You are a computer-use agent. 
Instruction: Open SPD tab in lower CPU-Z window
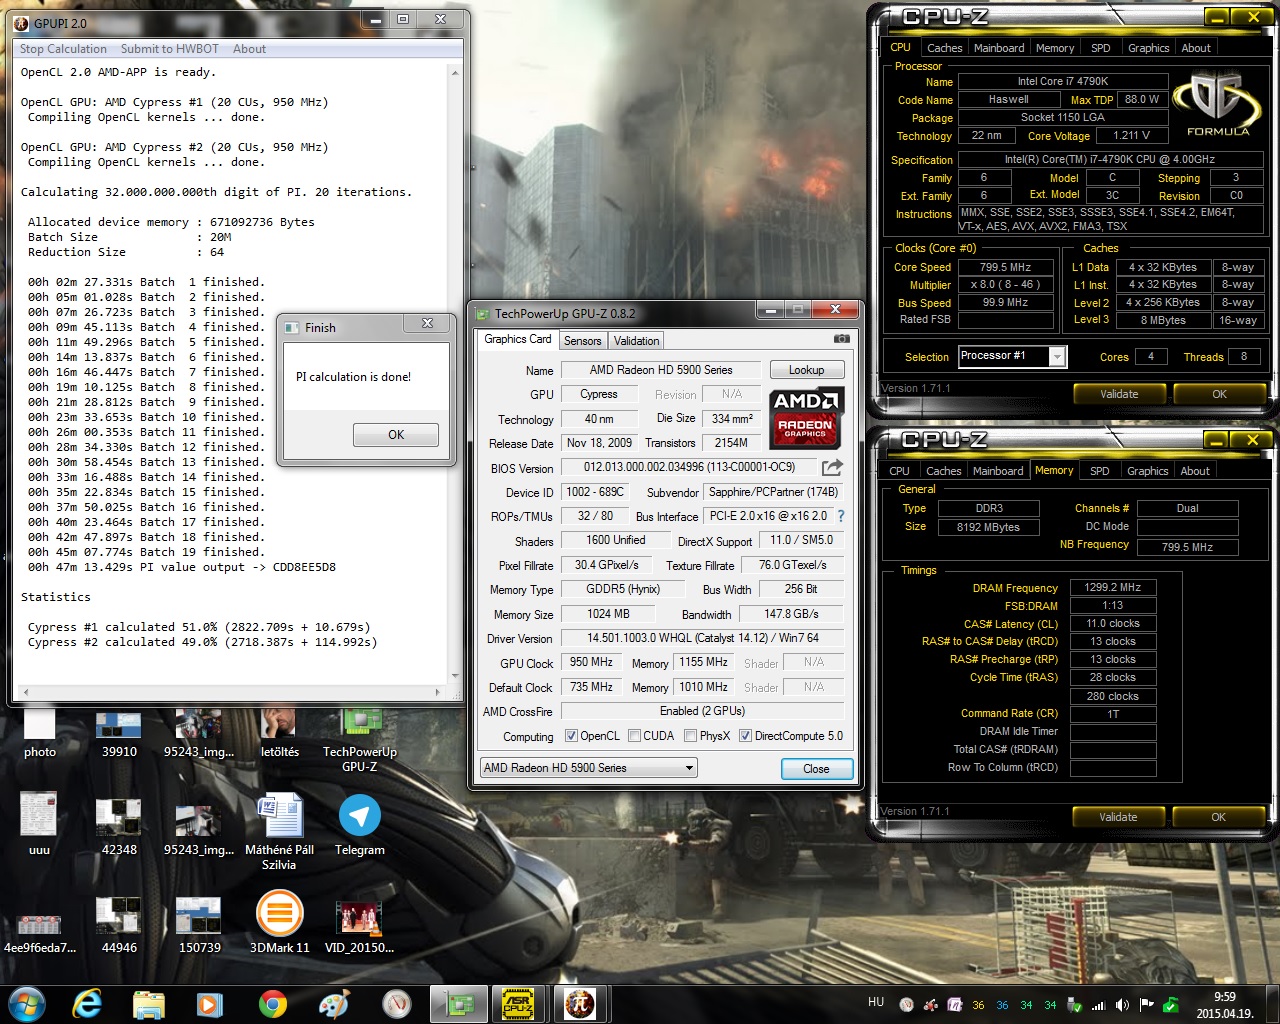(1099, 471)
